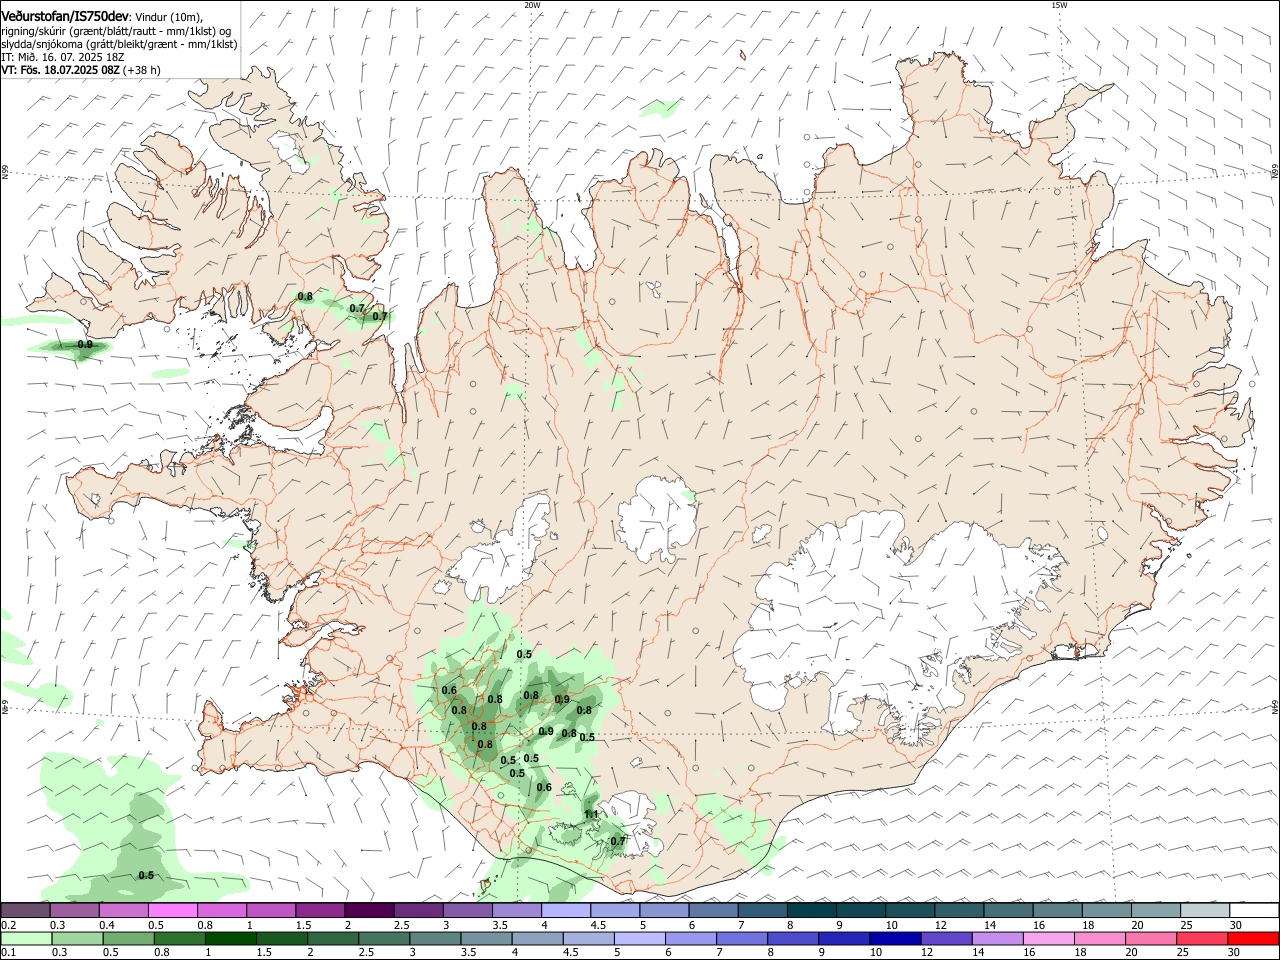Image resolution: width=1280 pixels, height=960 pixels.
Task: Click the magenta swatch labeled 0.5 in top legend row
Action: coord(173,911)
